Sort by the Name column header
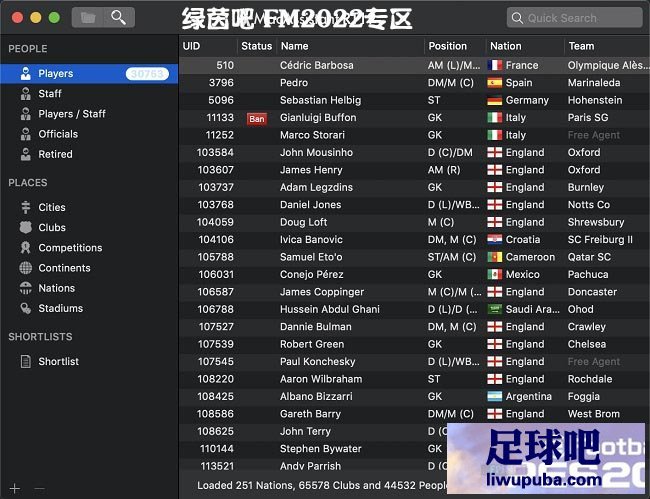The image size is (650, 499). (x=350, y=46)
